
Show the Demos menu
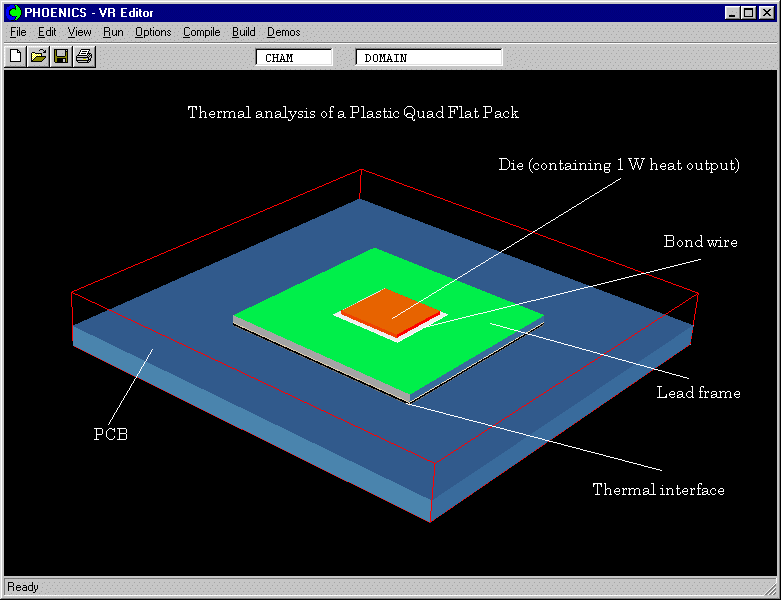[x=283, y=32]
